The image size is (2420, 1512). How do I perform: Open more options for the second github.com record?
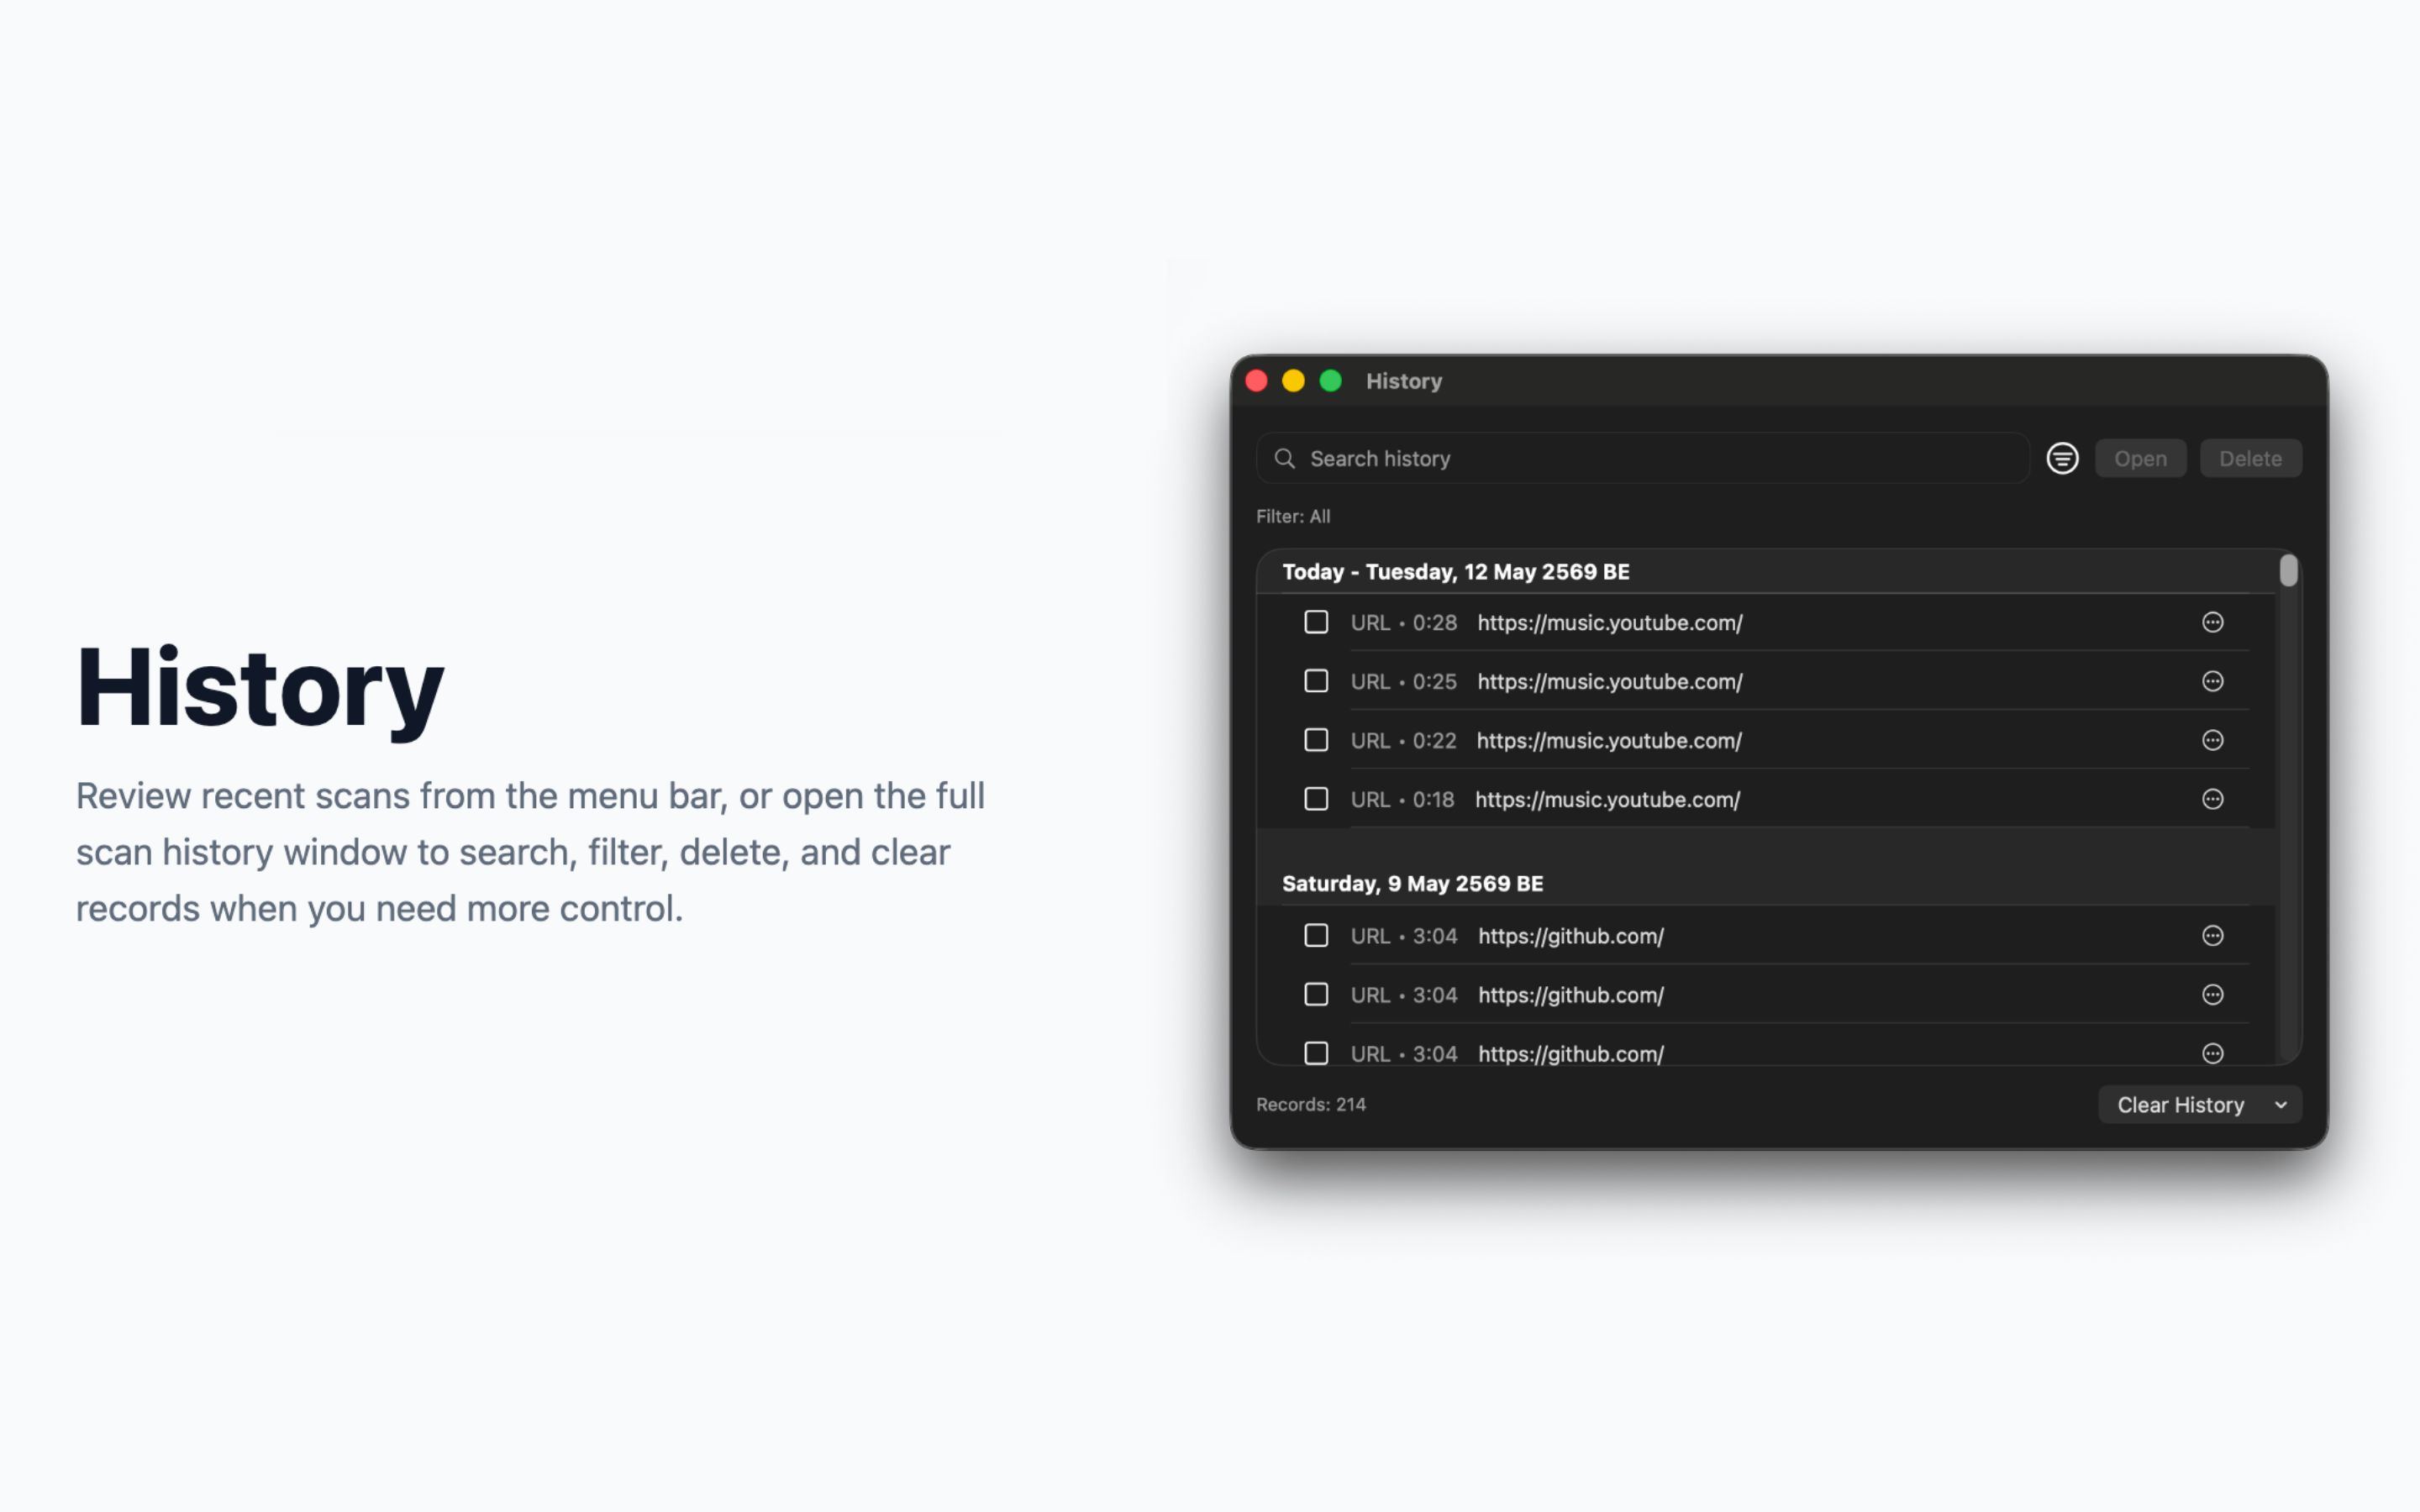click(x=2212, y=994)
